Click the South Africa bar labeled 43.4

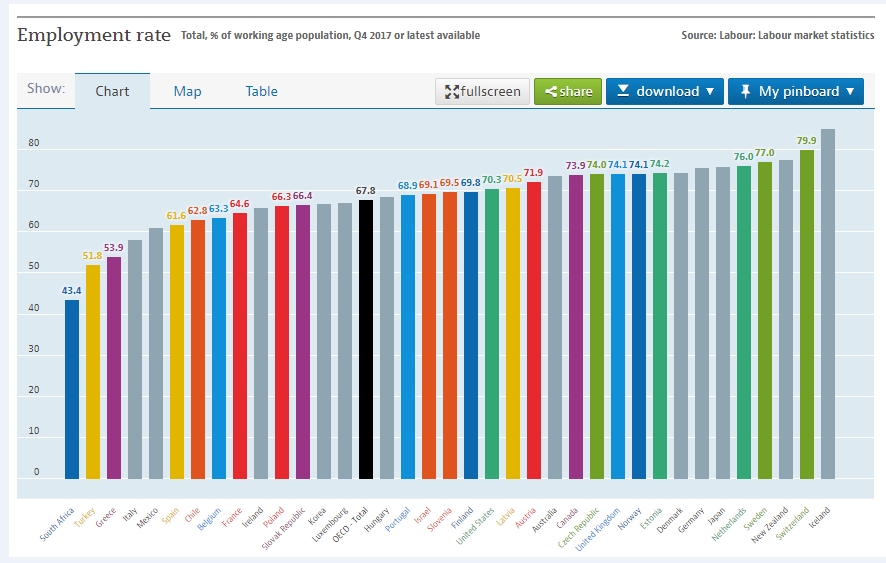pyautogui.click(x=72, y=389)
